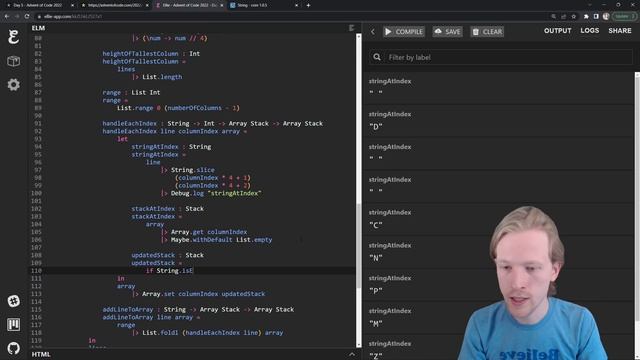Place cursor on line 110 'if String.isE'
Screen dimensions: 640x360
(x=170, y=271)
